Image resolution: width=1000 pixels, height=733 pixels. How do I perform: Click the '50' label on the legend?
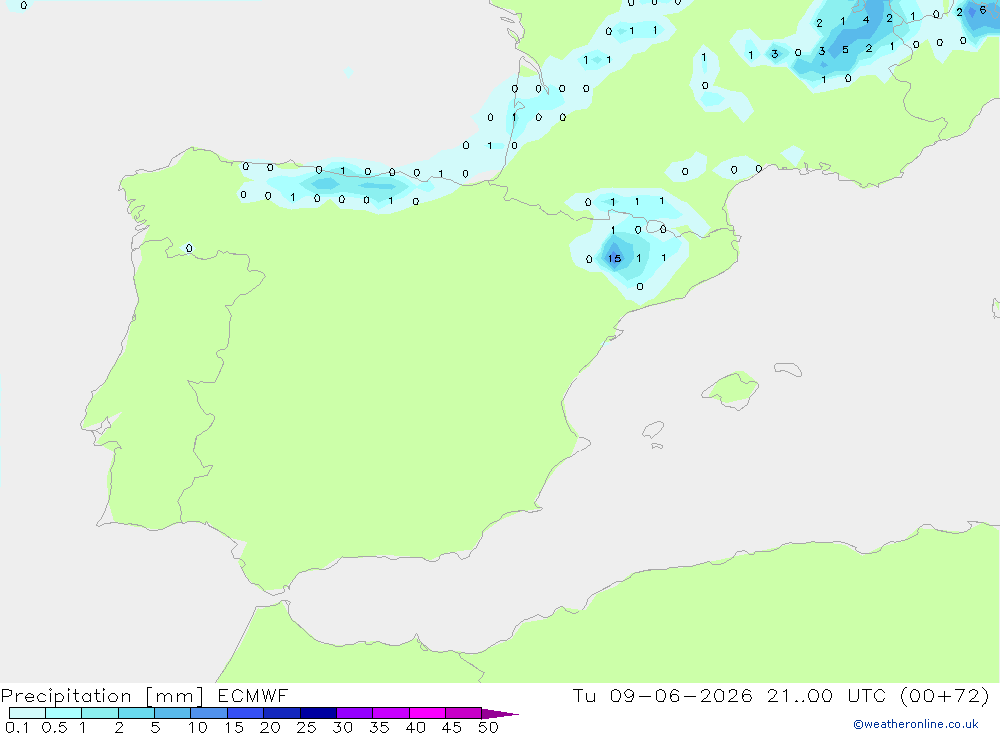point(488,727)
